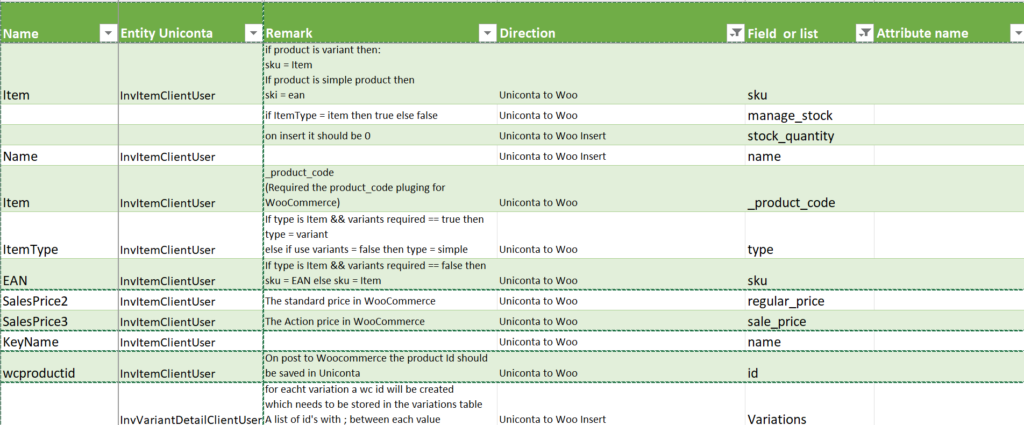Select the Field or list header cell

[798, 33]
